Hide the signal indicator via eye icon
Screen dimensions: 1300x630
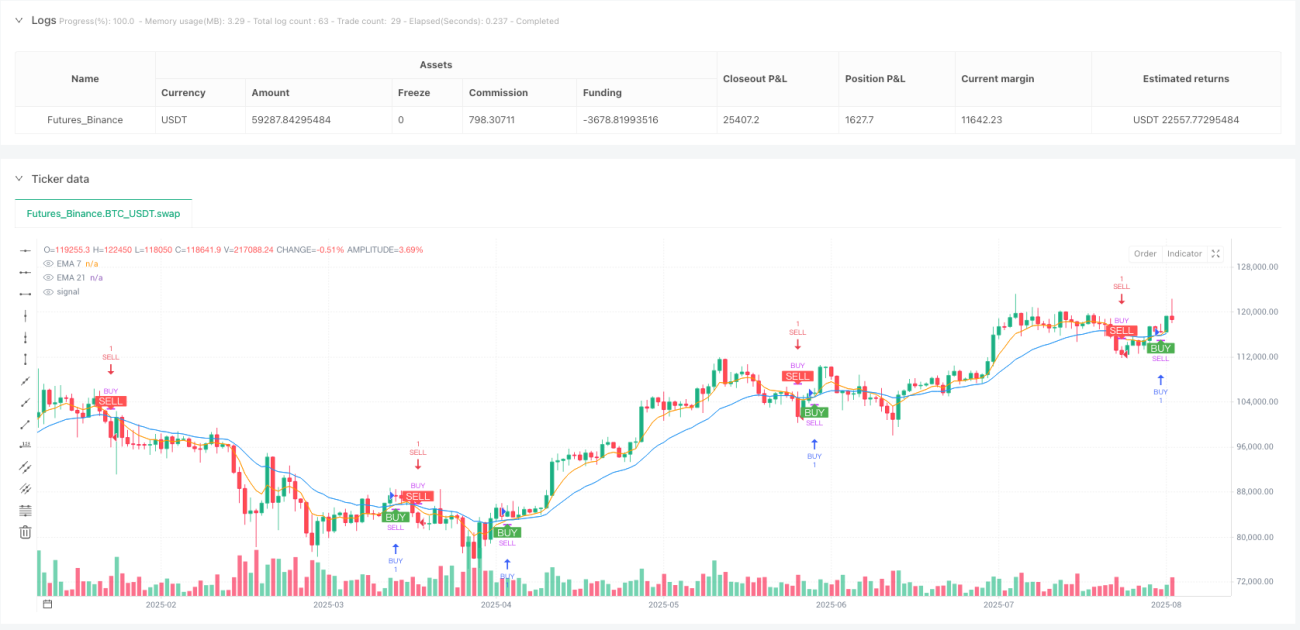(x=48, y=291)
